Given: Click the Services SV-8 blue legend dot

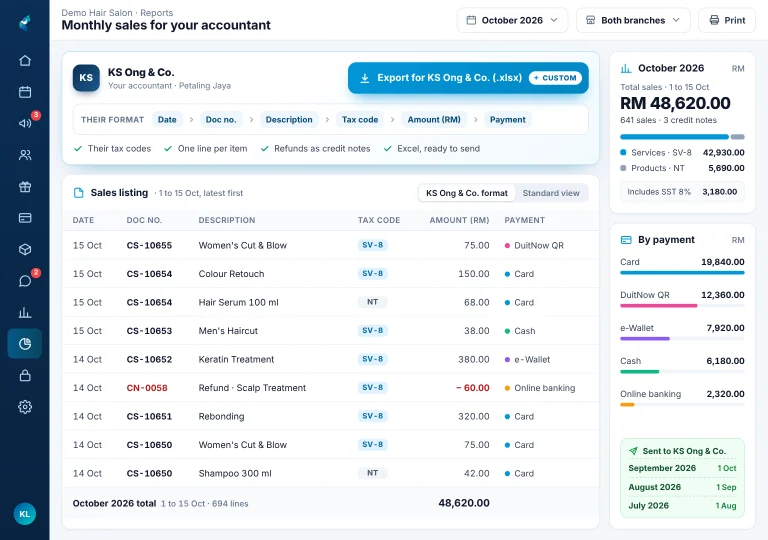Looking at the screenshot, I should [x=623, y=152].
